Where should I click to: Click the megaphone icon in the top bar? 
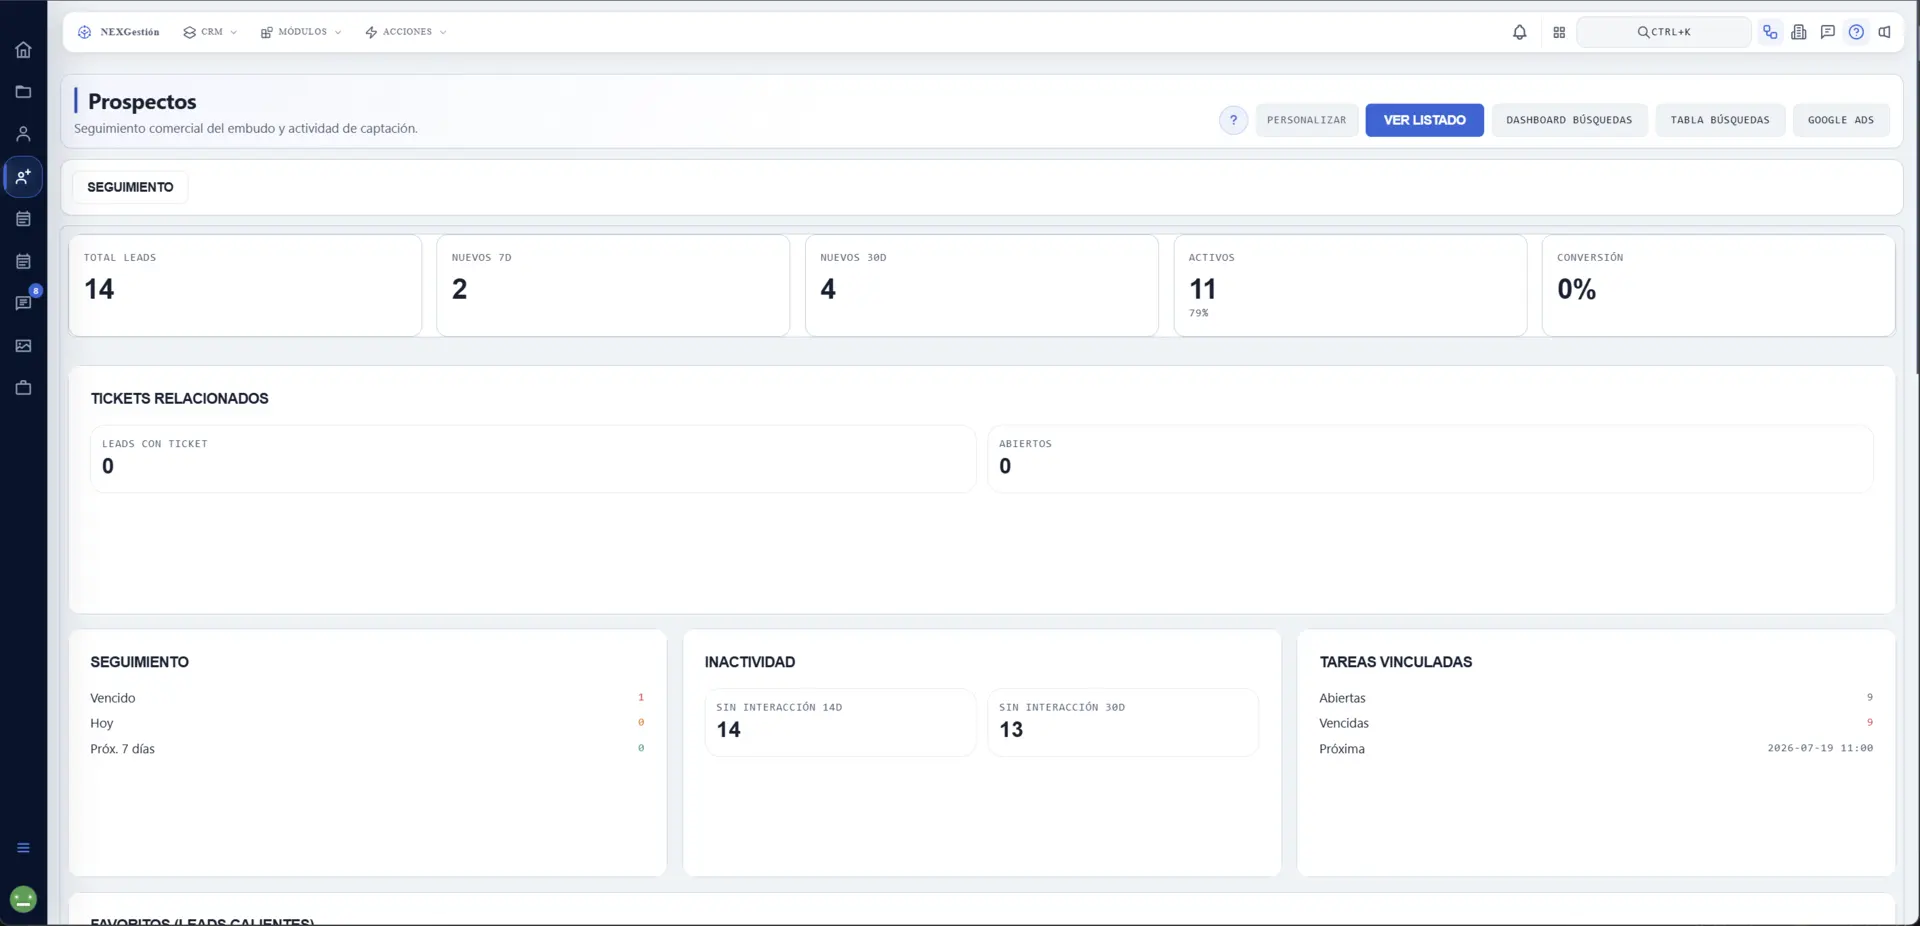click(1884, 32)
